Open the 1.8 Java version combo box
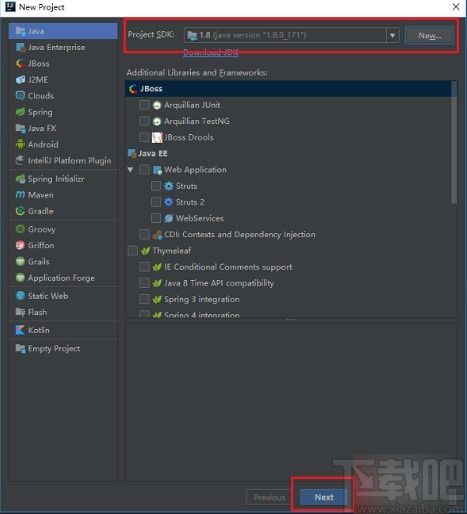Viewport: 467px width, 514px height. (291, 35)
